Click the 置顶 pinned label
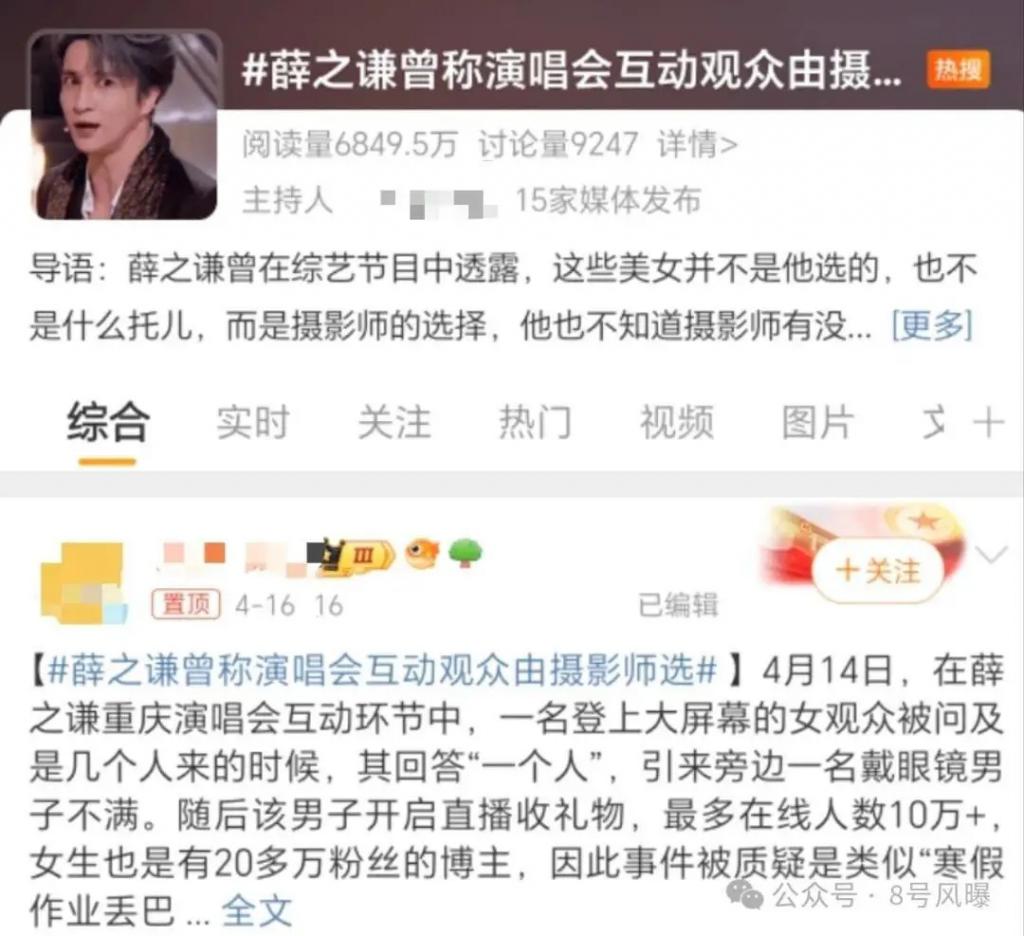 pos(186,604)
